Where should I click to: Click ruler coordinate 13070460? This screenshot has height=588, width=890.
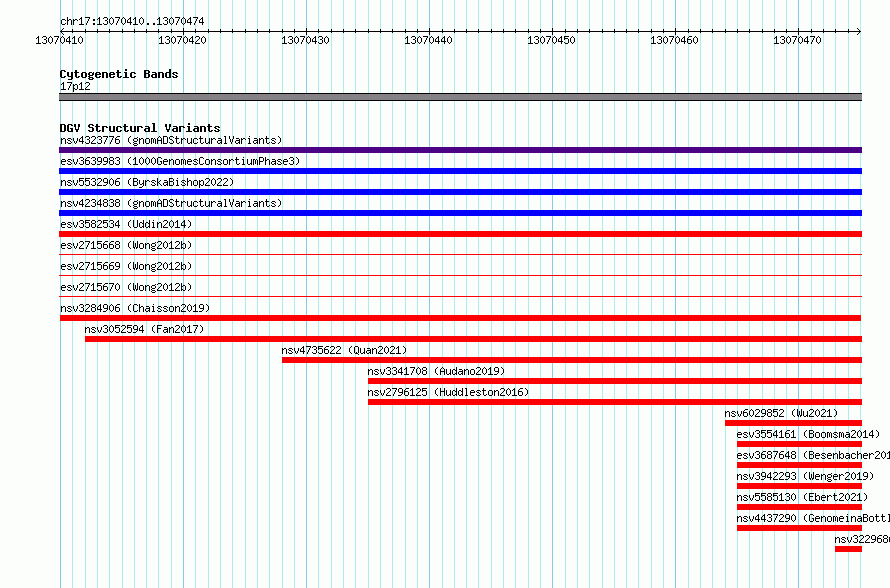[674, 40]
